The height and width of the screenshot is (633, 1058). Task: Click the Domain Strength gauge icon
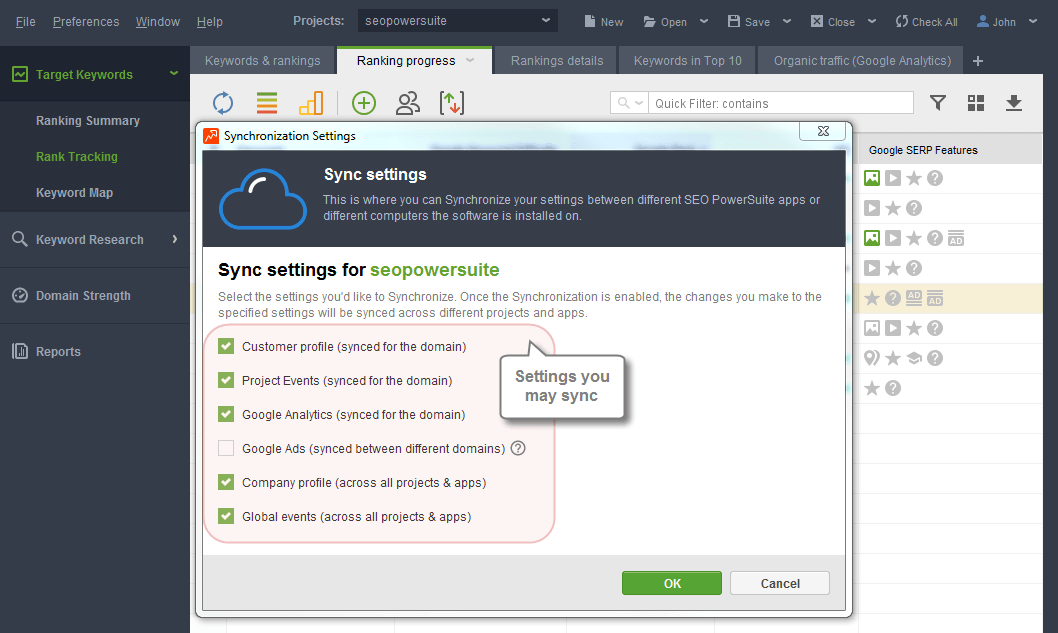(20, 295)
